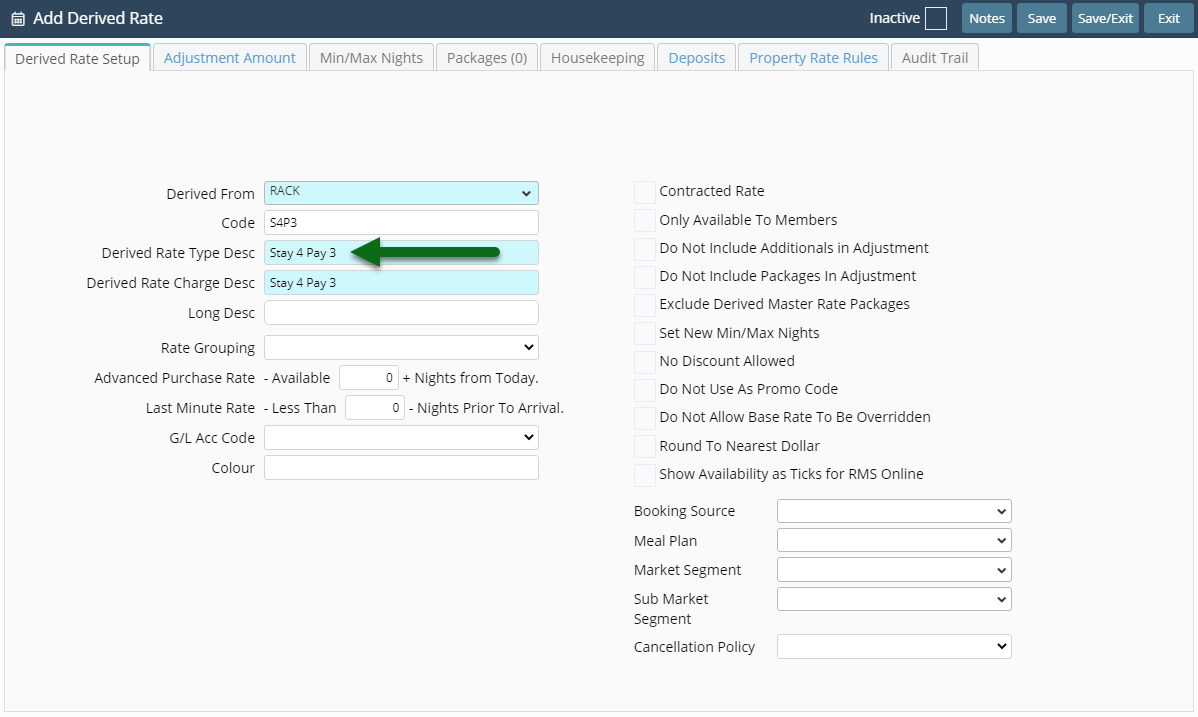Open the Rate Grouping dropdown
Viewport: 1198px width, 717px height.
click(401, 348)
